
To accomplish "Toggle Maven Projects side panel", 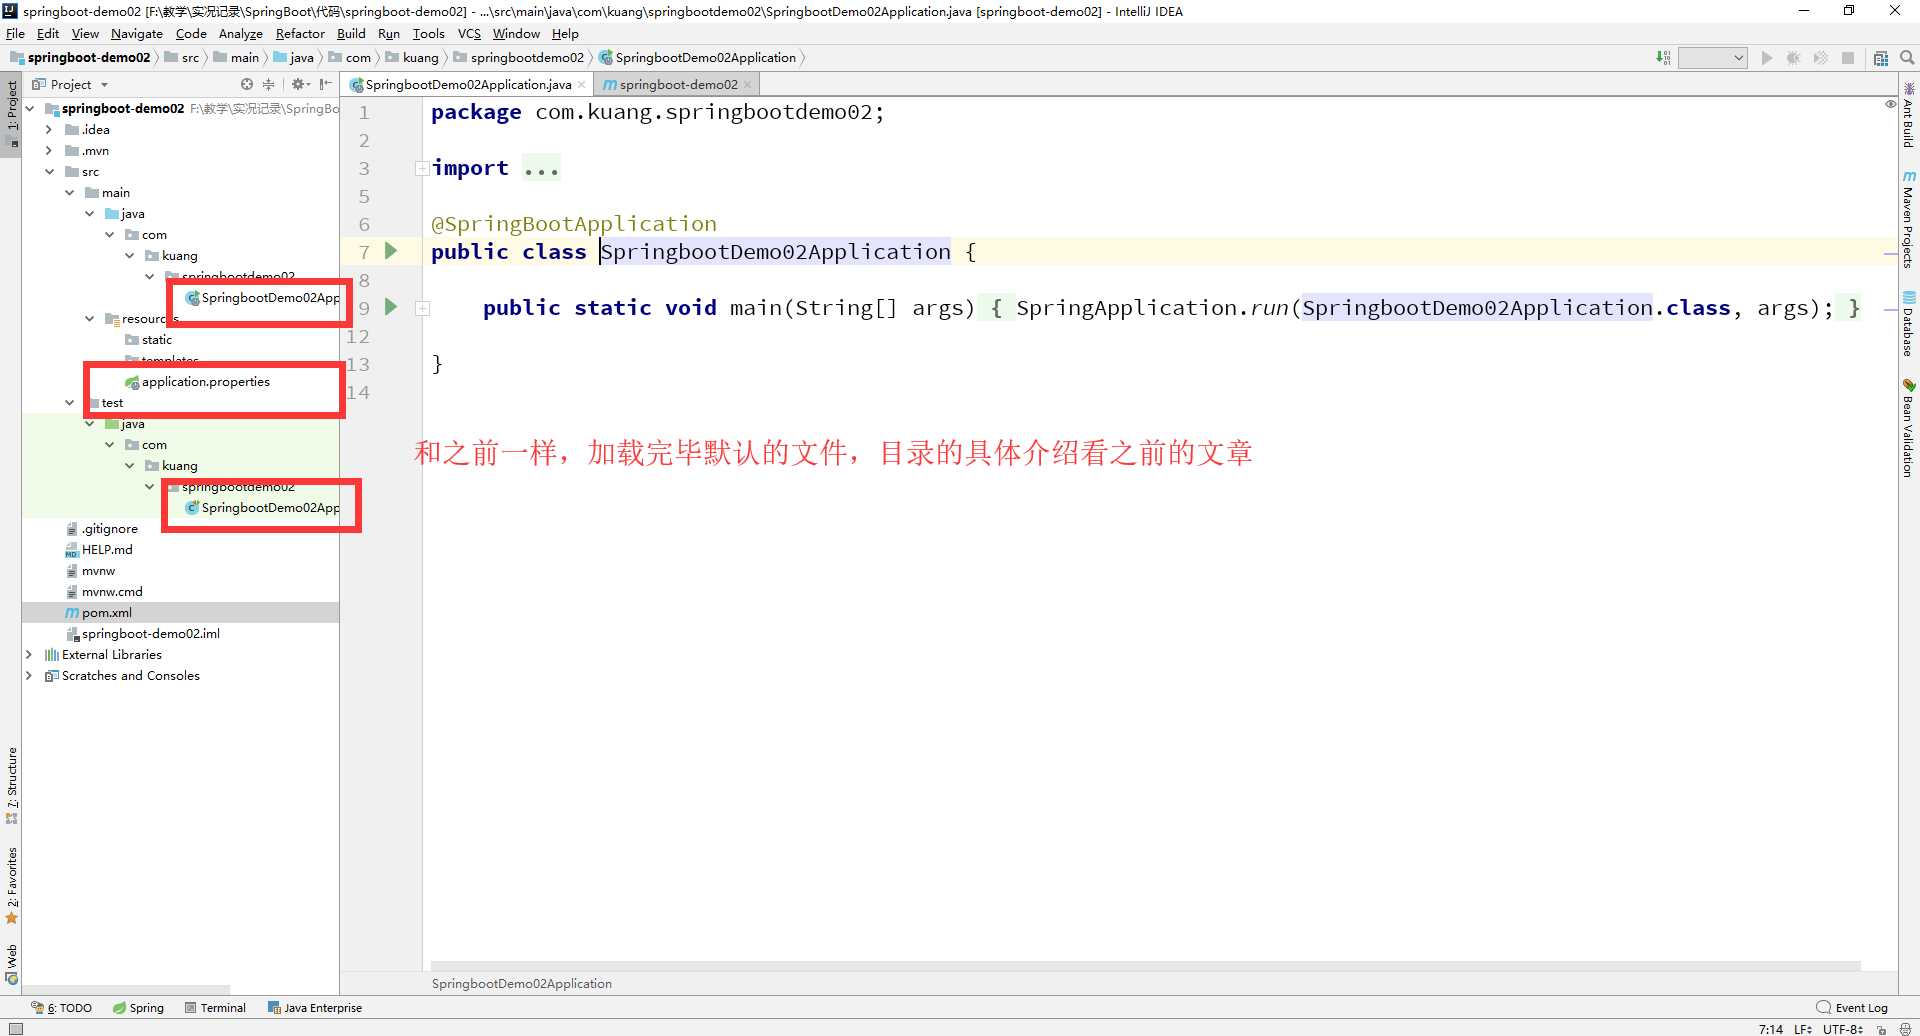I will pyautogui.click(x=1909, y=219).
